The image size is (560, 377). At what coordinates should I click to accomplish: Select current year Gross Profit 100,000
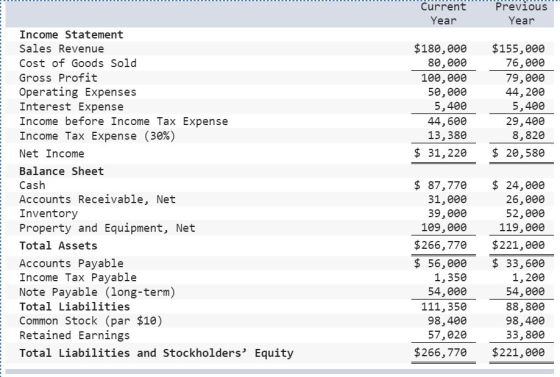(x=444, y=78)
